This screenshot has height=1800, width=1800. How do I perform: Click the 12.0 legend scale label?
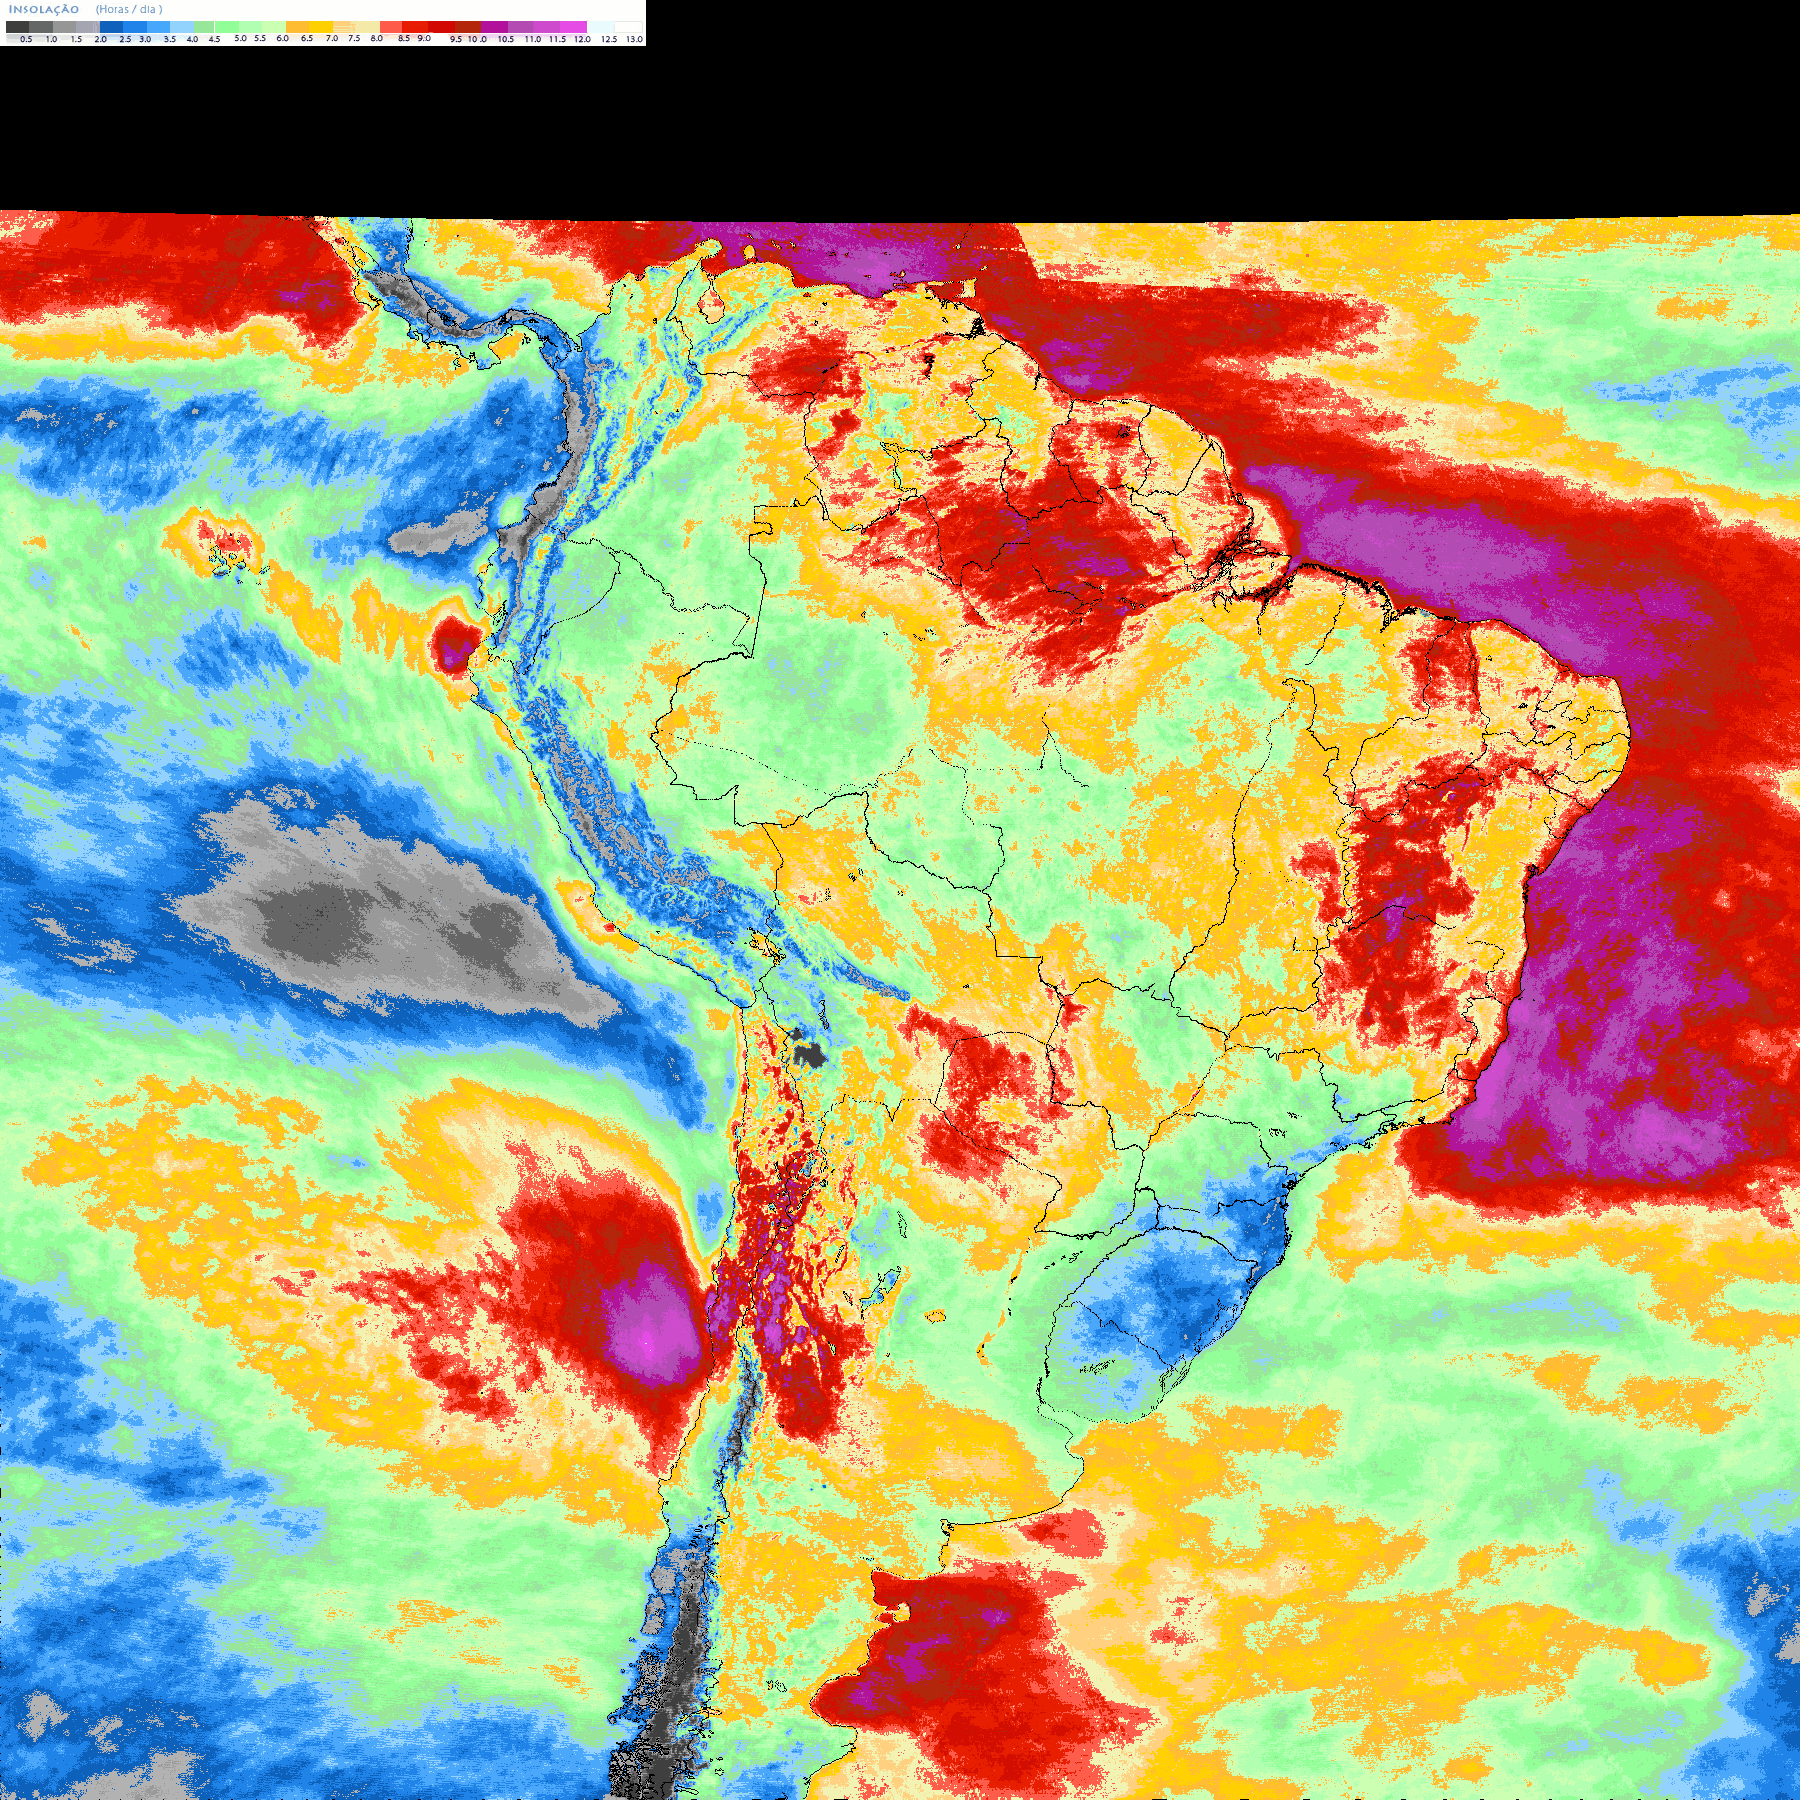pyautogui.click(x=582, y=39)
